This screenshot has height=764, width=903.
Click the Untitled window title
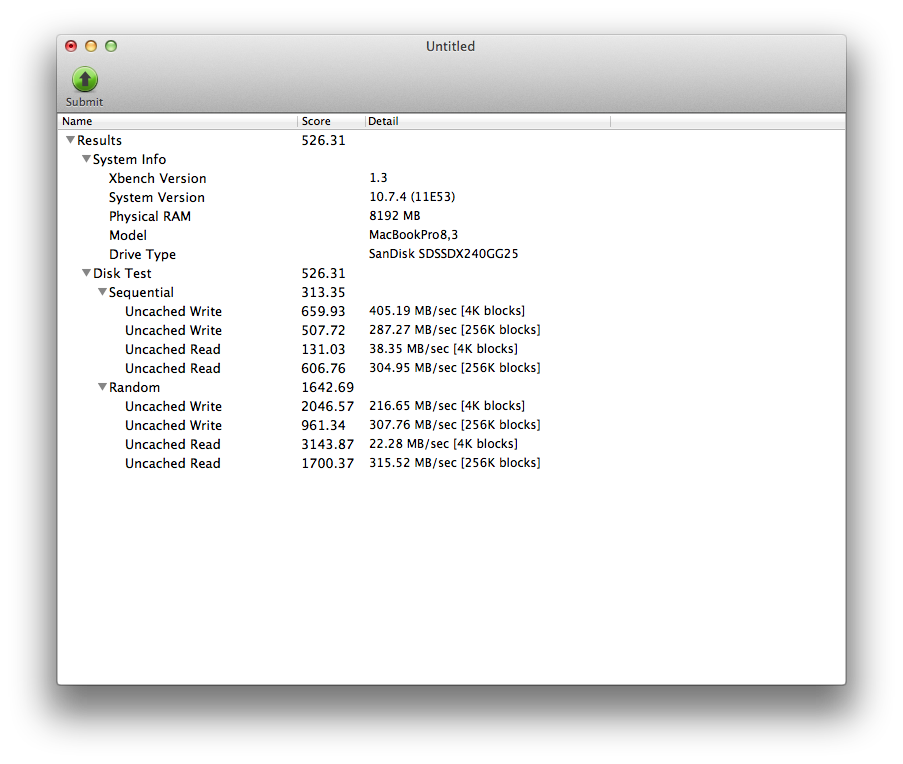pyautogui.click(x=450, y=46)
